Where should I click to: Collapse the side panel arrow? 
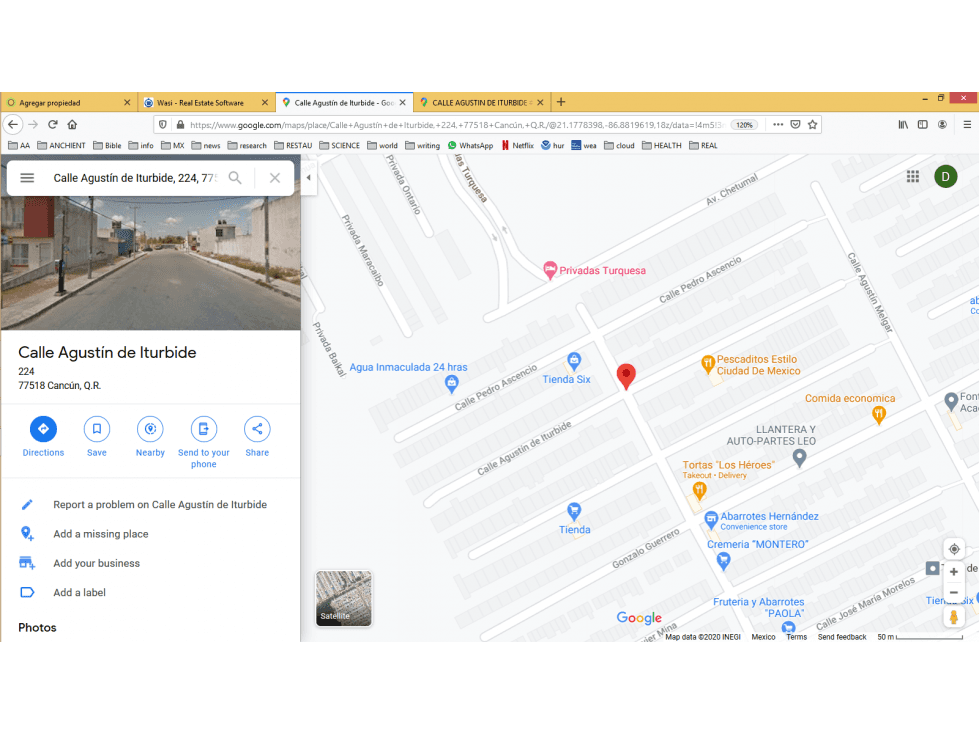point(308,178)
